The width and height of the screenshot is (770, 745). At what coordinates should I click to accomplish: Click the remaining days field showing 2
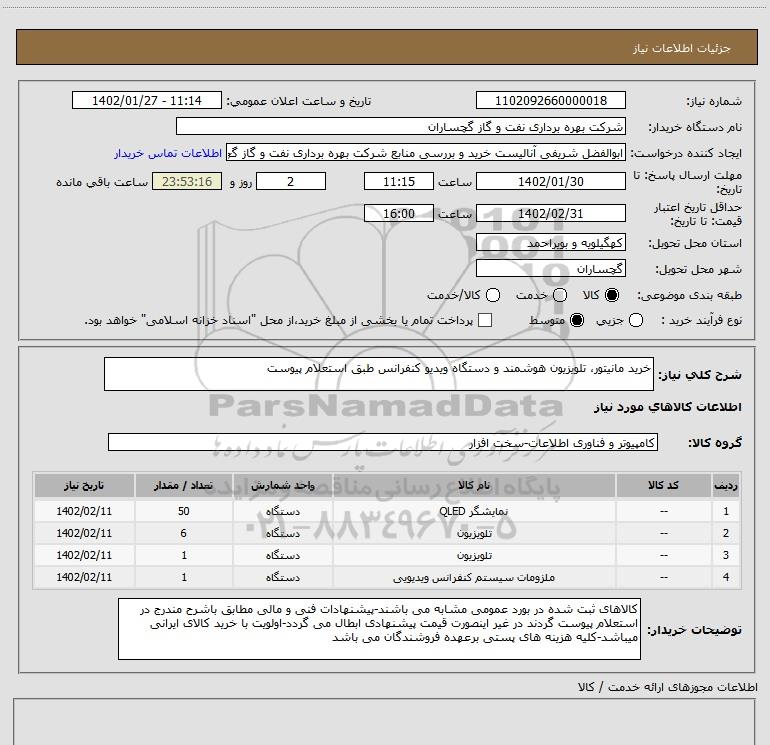291,181
